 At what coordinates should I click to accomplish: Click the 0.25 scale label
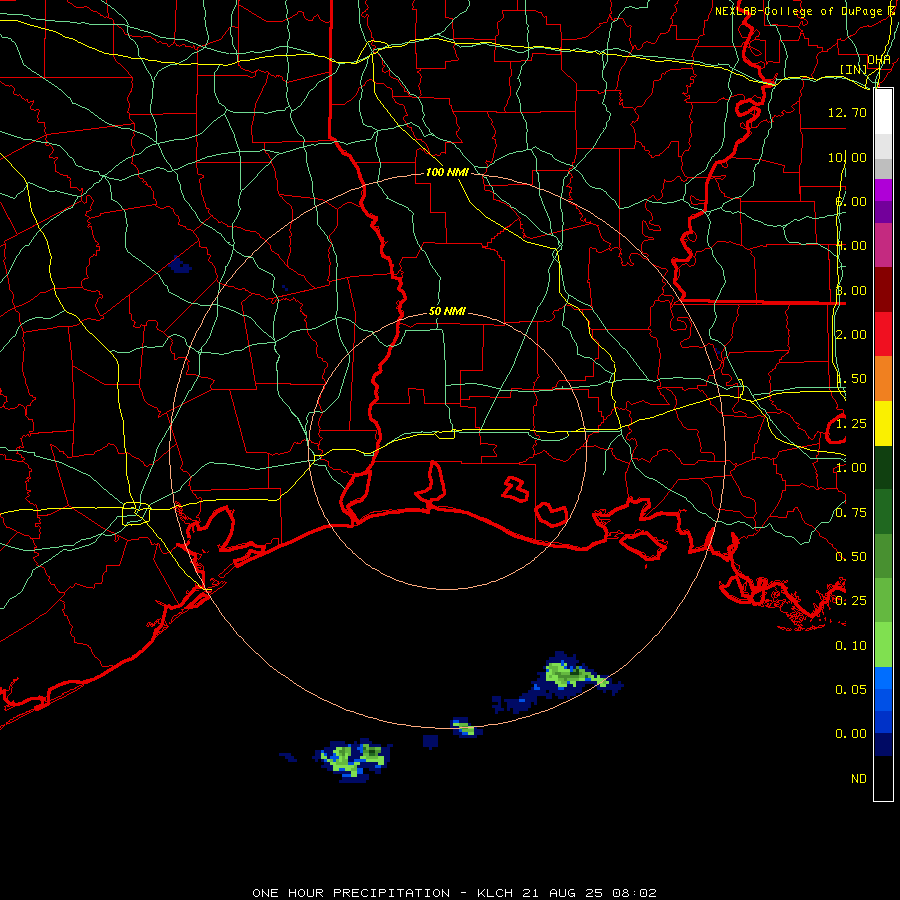click(x=851, y=601)
